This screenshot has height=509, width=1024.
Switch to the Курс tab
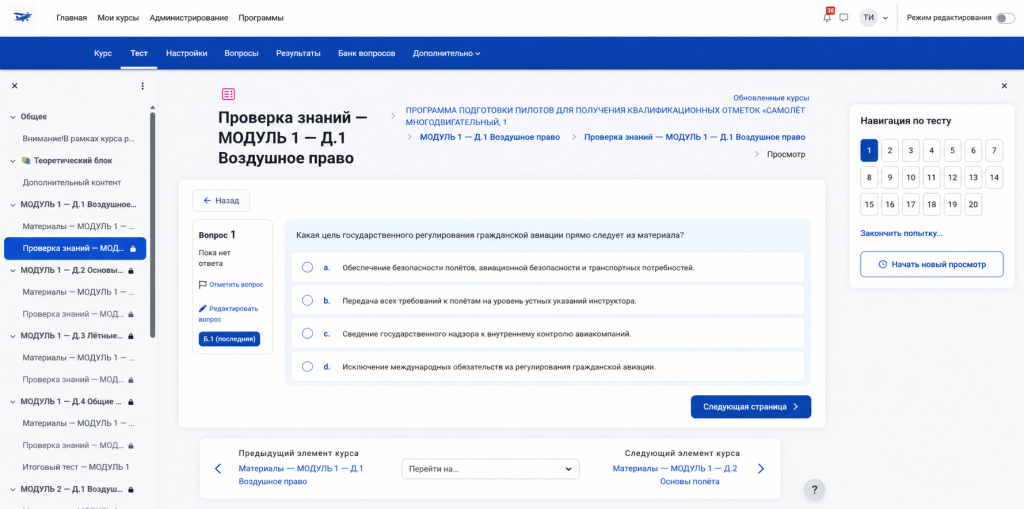coord(103,54)
